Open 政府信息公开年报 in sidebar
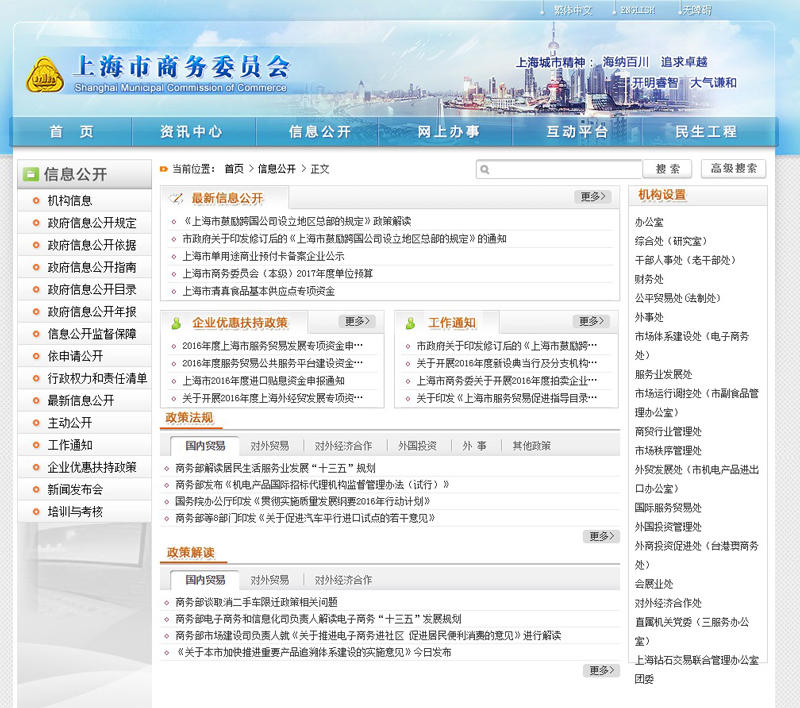This screenshot has width=800, height=708. pos(92,312)
